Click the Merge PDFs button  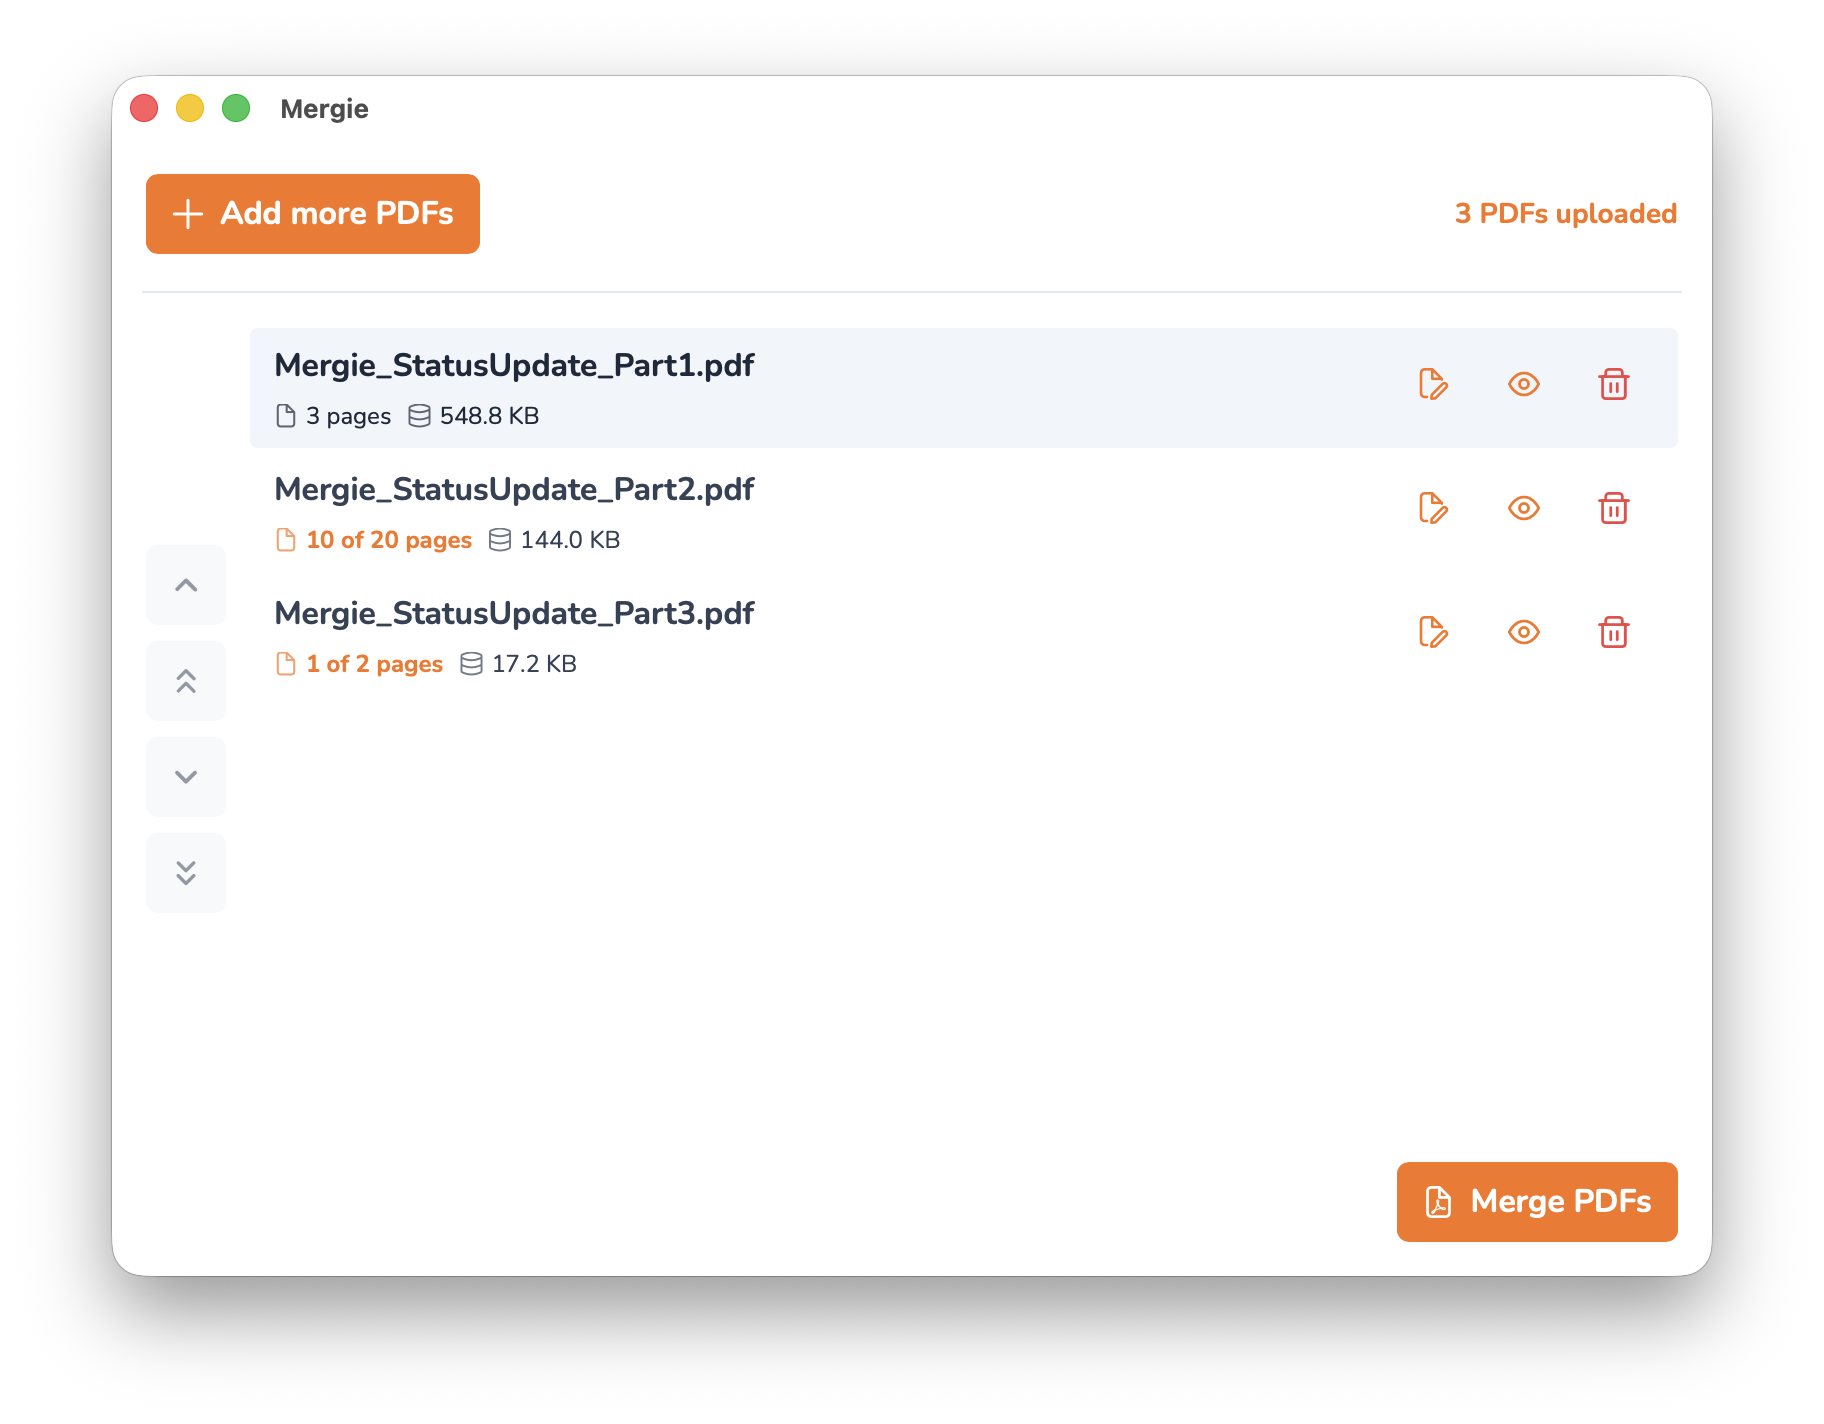pos(1537,1202)
